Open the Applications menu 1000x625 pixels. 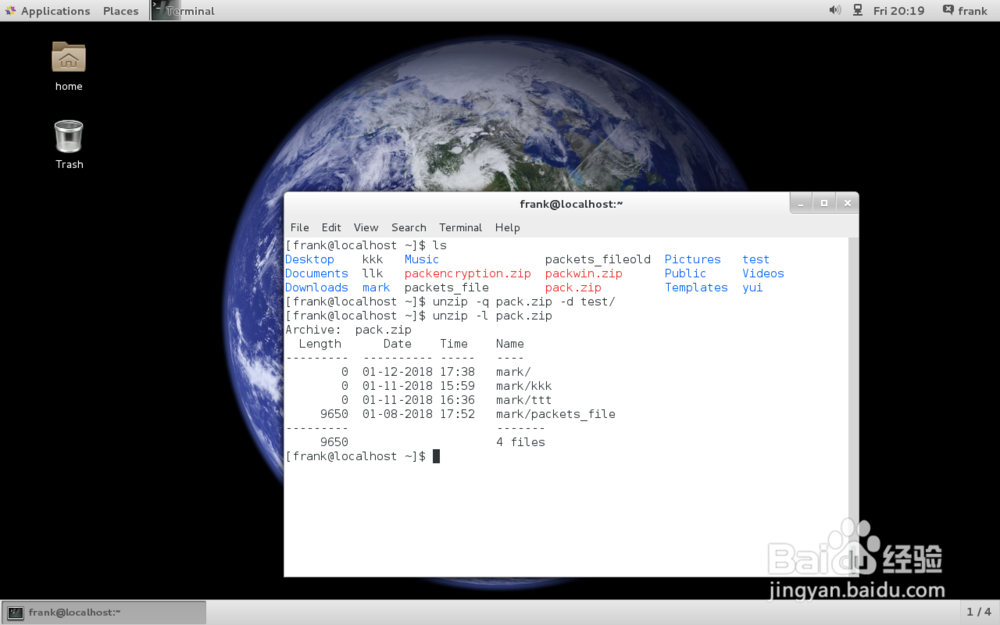(48, 11)
